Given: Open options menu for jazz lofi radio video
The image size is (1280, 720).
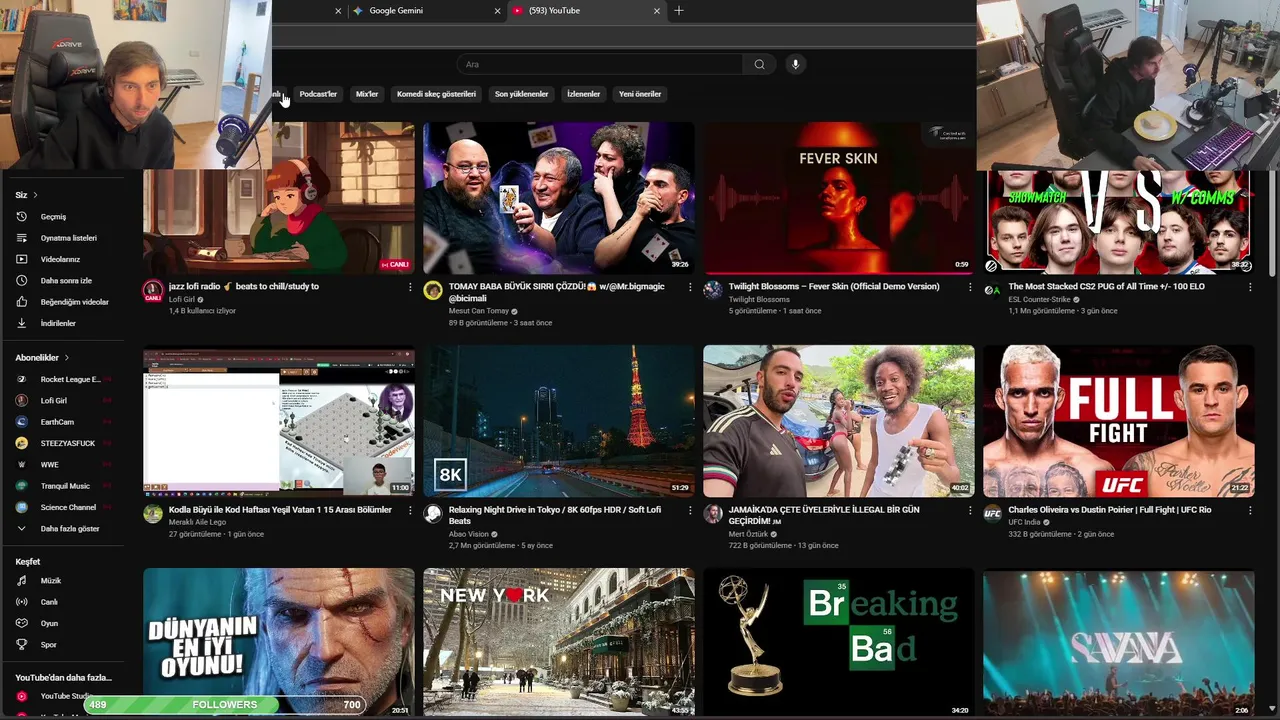Looking at the screenshot, I should pos(409,287).
